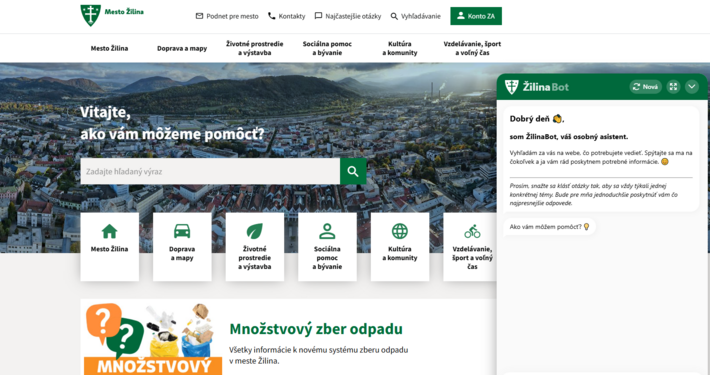710x375 pixels.
Task: Collapse the ŽilinaBot chat panel
Action: [x=692, y=87]
